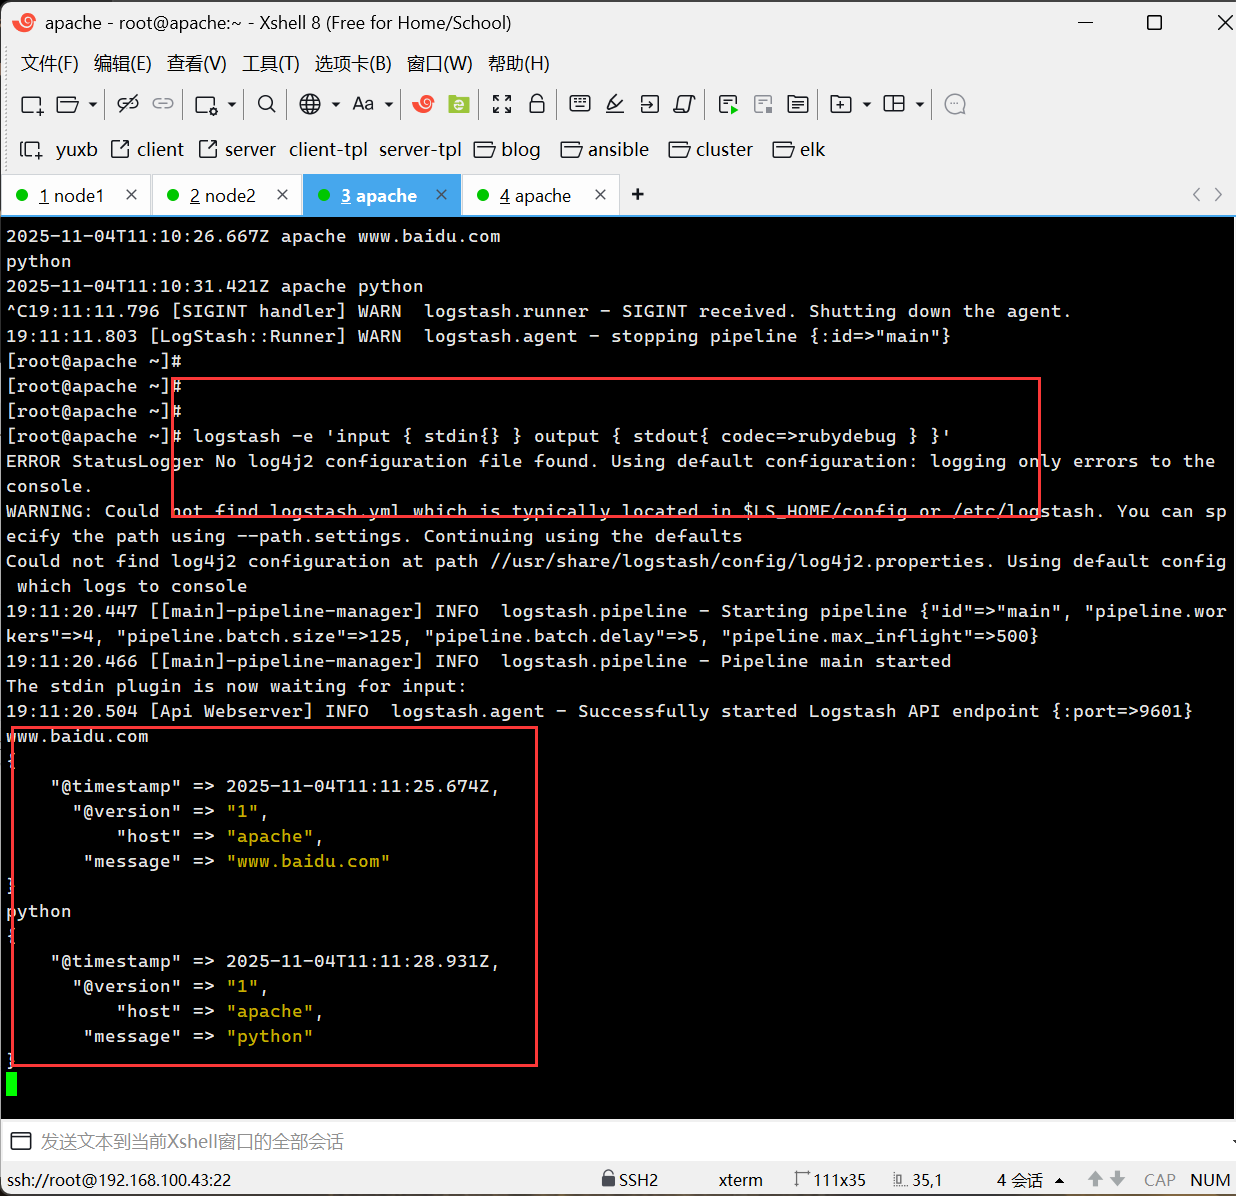This screenshot has width=1236, height=1196.
Task: Click the add quick-link bar icon
Action: 31,150
